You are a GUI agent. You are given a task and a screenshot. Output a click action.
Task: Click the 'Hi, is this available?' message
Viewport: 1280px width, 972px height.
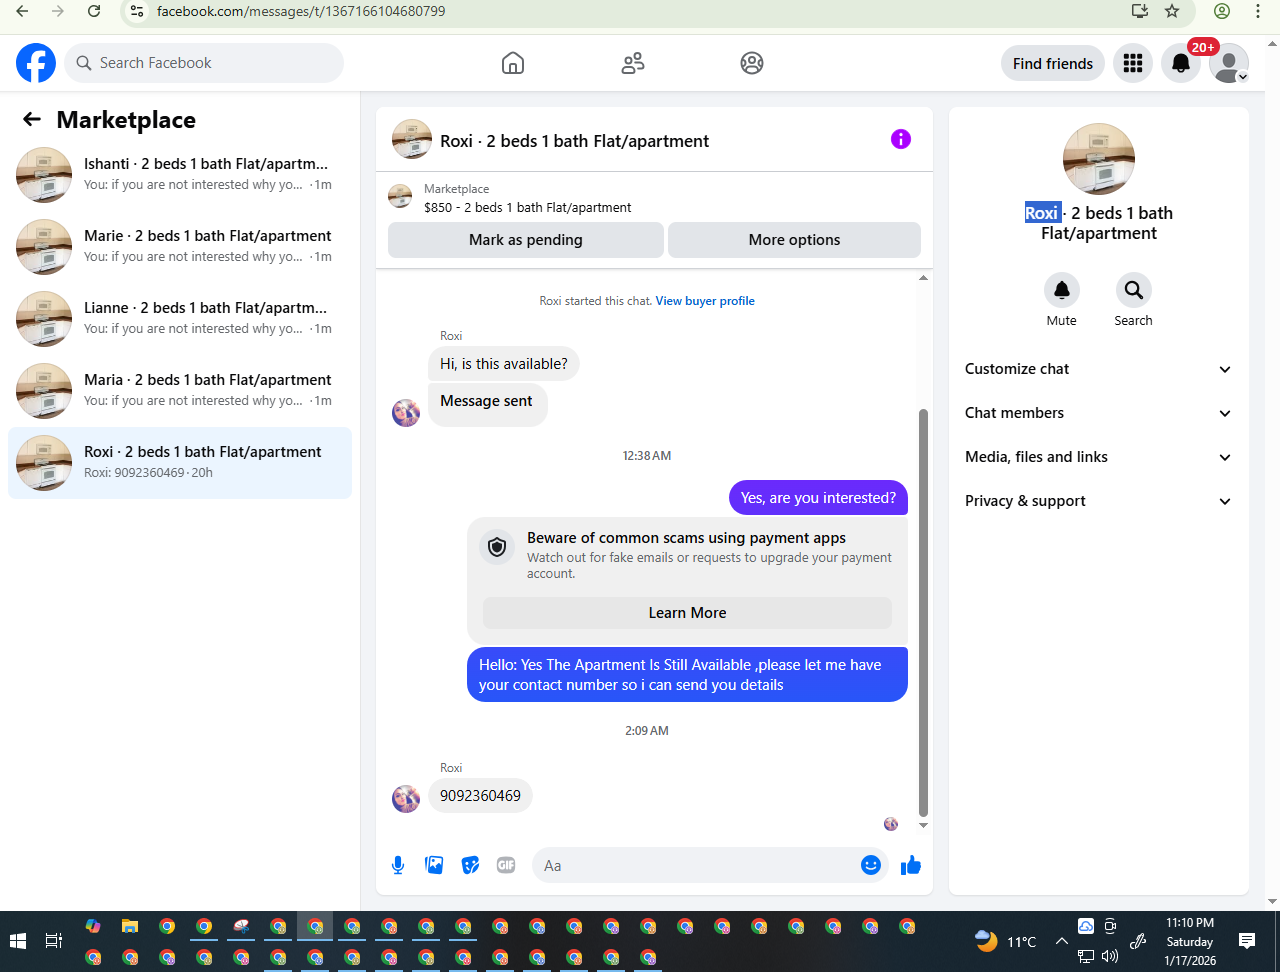point(504,364)
